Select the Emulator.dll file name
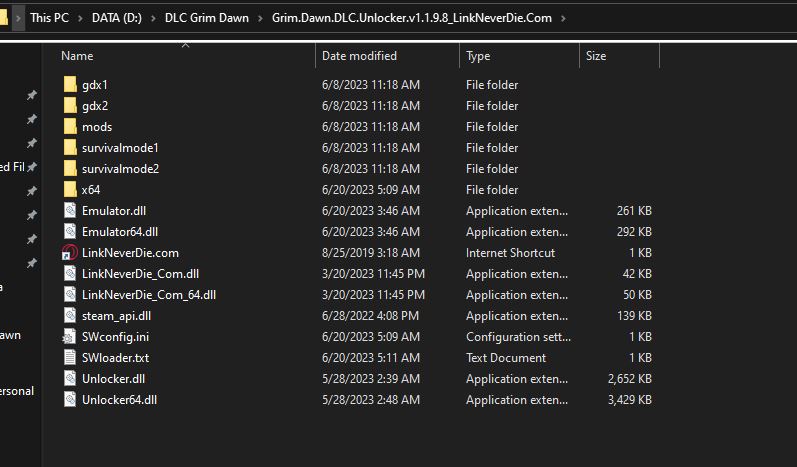Screen dimensions: 797x467 pos(114,210)
